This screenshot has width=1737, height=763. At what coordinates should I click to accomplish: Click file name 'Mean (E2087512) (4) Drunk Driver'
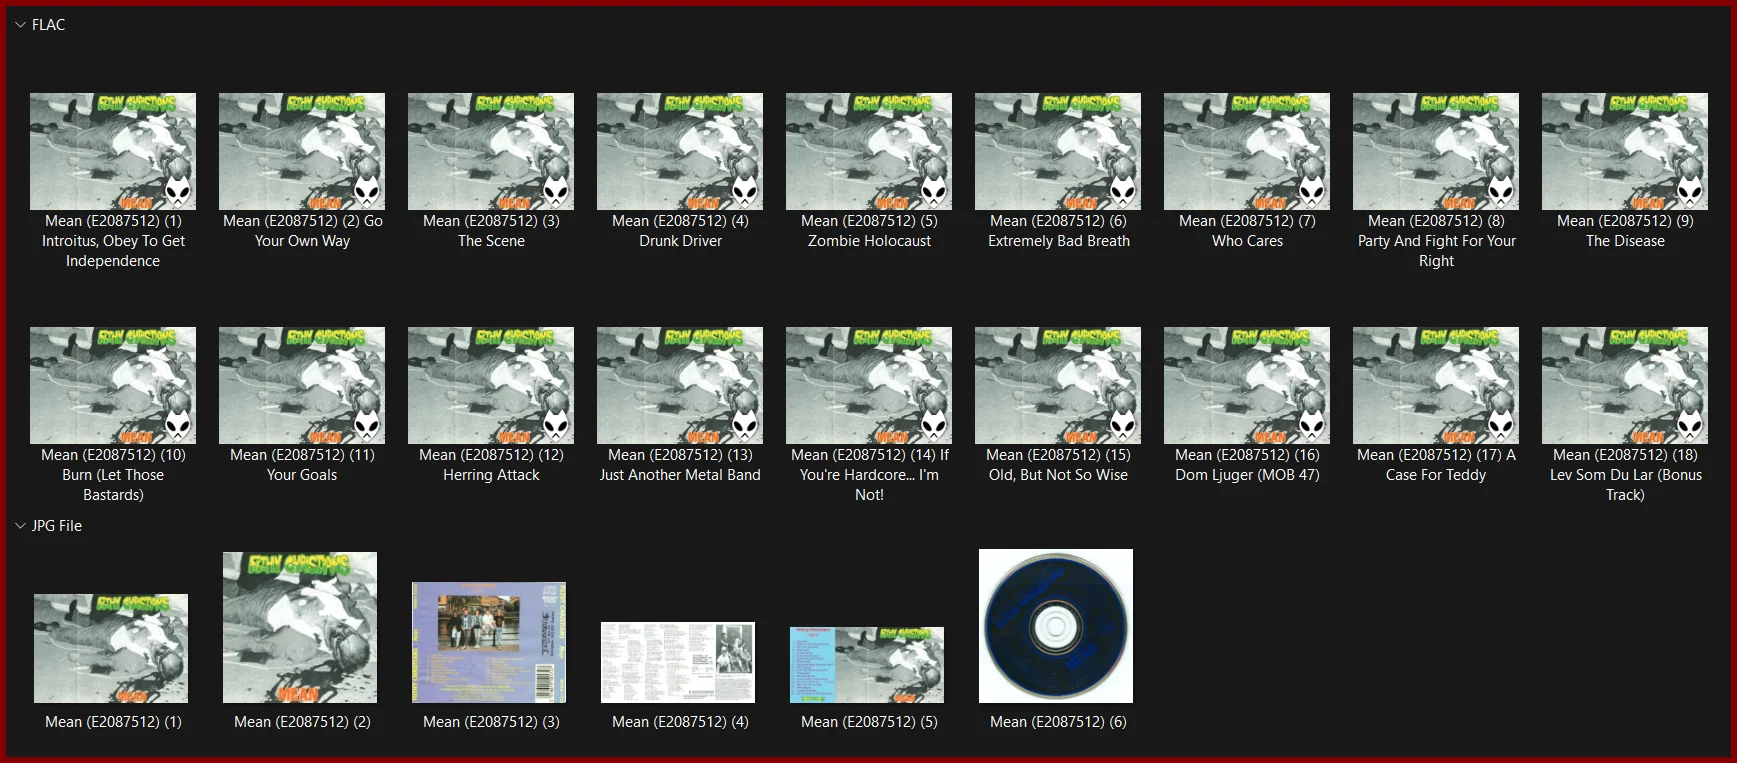coord(680,231)
